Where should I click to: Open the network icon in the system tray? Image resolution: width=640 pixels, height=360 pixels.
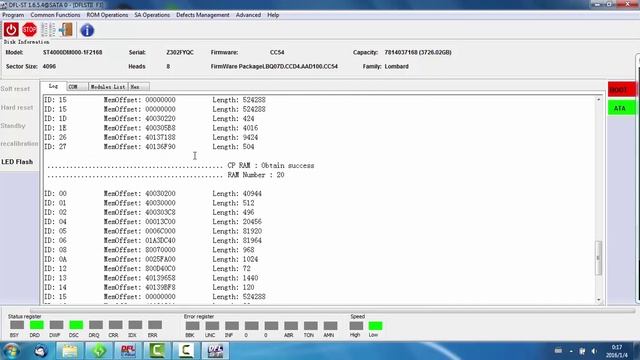click(x=582, y=351)
